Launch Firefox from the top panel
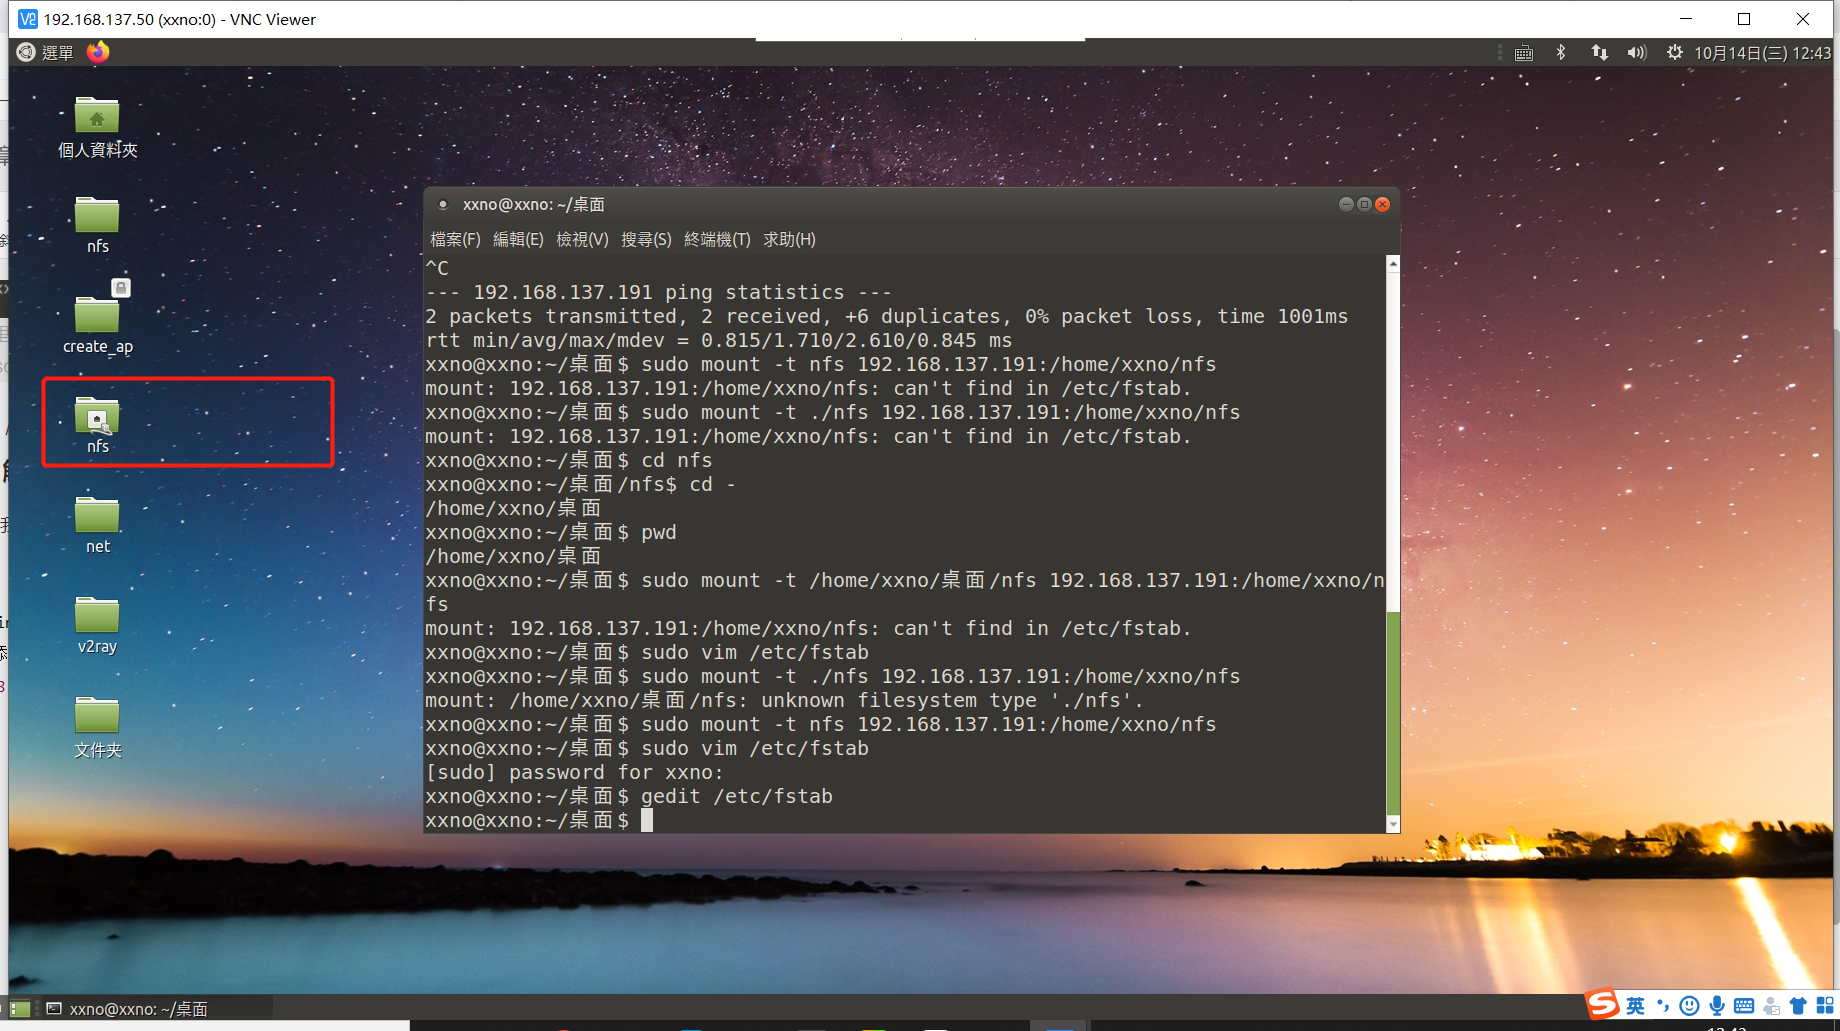The image size is (1840, 1031). click(97, 52)
